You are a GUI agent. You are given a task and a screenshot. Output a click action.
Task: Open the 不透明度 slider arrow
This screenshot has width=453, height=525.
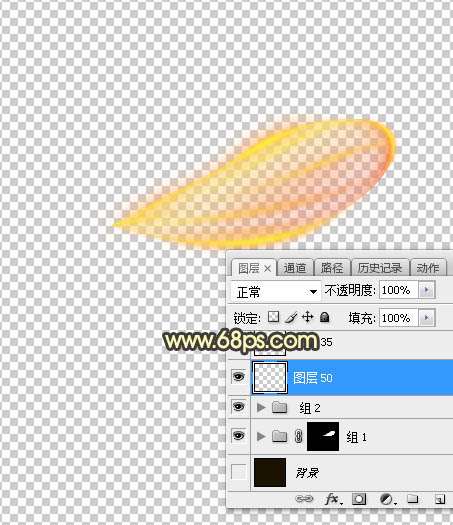tap(427, 290)
